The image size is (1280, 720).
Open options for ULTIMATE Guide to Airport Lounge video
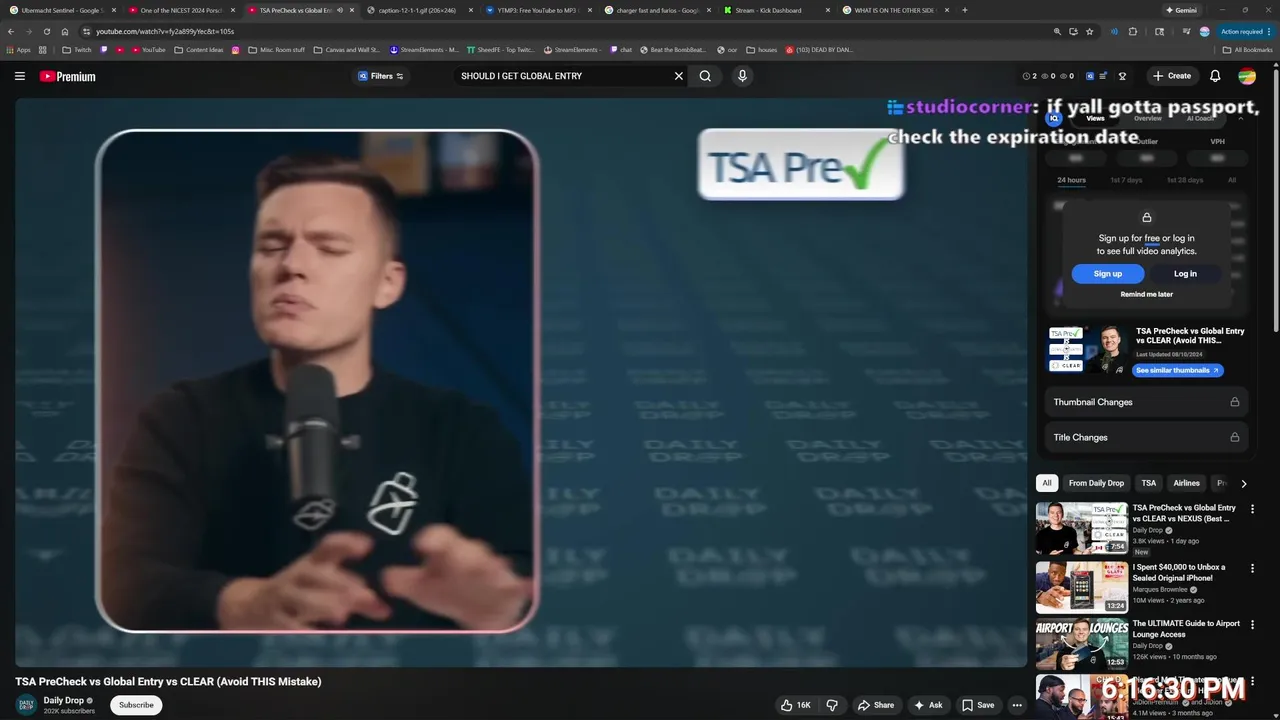click(1252, 624)
